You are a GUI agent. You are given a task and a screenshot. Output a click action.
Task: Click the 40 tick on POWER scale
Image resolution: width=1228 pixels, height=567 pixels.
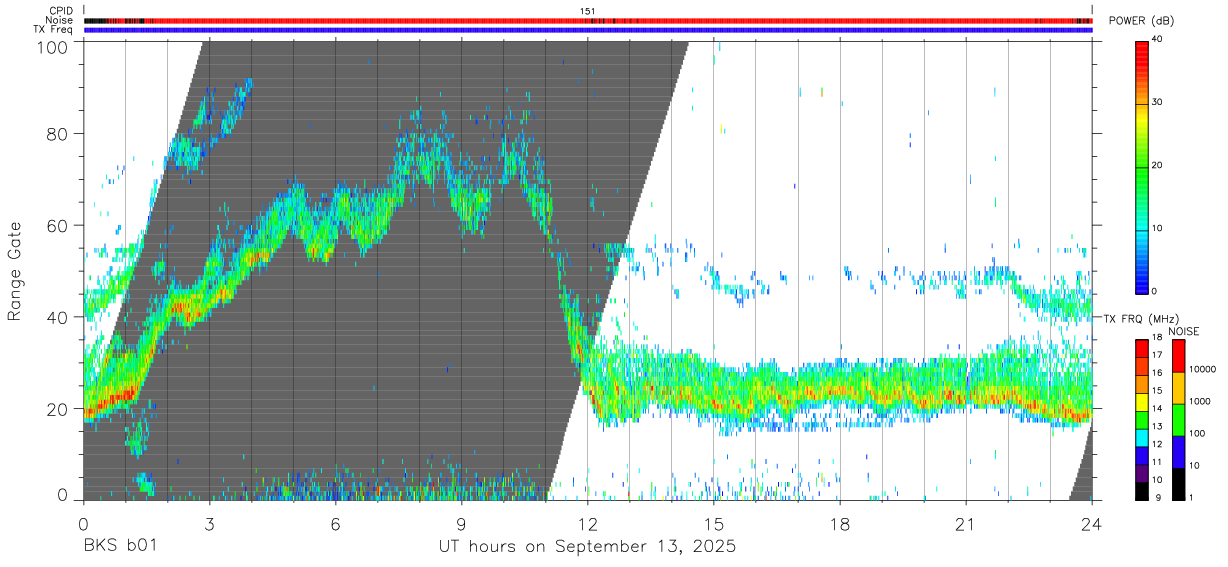1157,39
